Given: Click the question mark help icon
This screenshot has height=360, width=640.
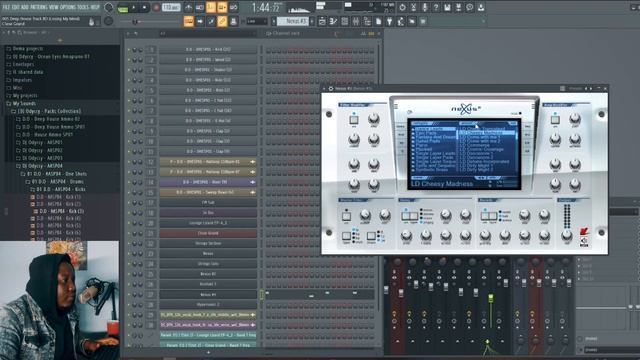Looking at the screenshot, I should [x=436, y=7].
